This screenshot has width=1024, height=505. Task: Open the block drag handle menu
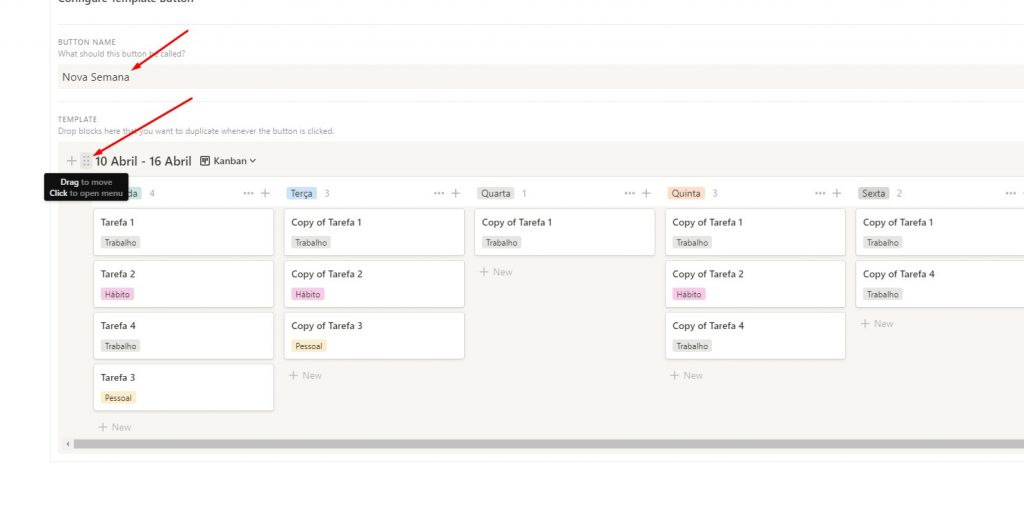pos(86,161)
